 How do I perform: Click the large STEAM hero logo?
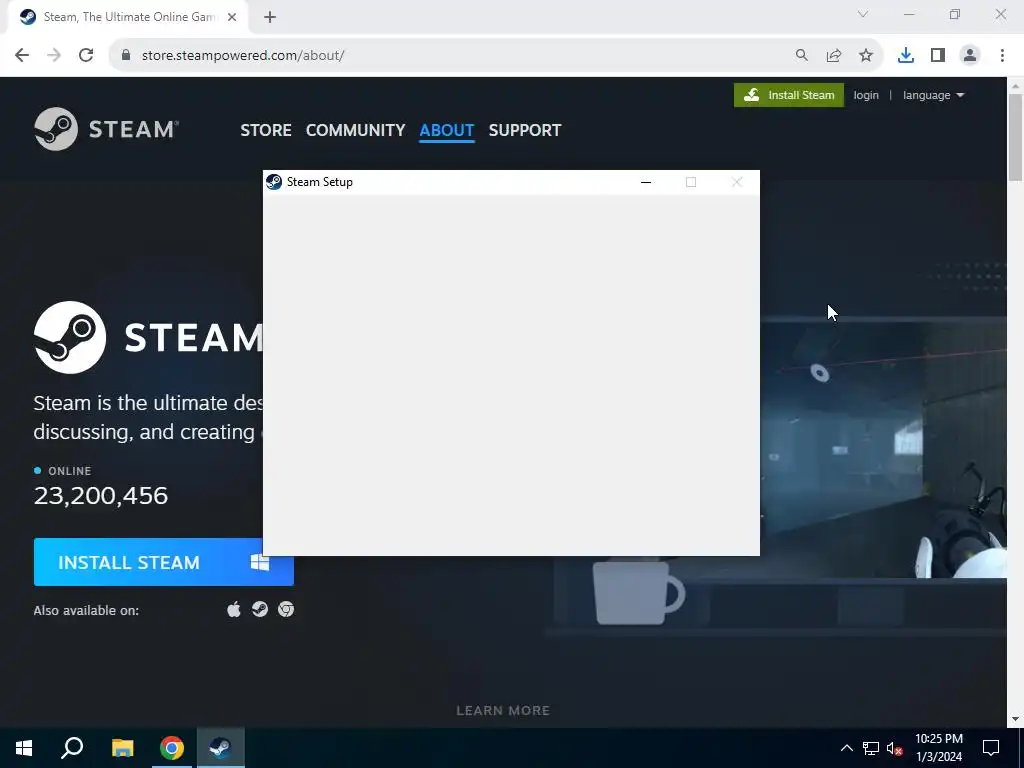[148, 337]
